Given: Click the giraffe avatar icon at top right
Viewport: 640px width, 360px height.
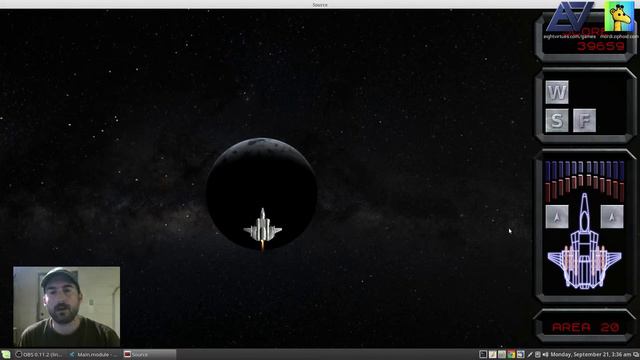Looking at the screenshot, I should pyautogui.click(x=619, y=16).
